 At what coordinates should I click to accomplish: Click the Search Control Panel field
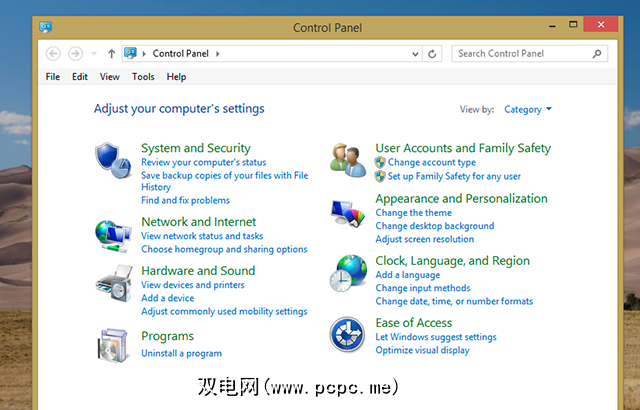529,53
